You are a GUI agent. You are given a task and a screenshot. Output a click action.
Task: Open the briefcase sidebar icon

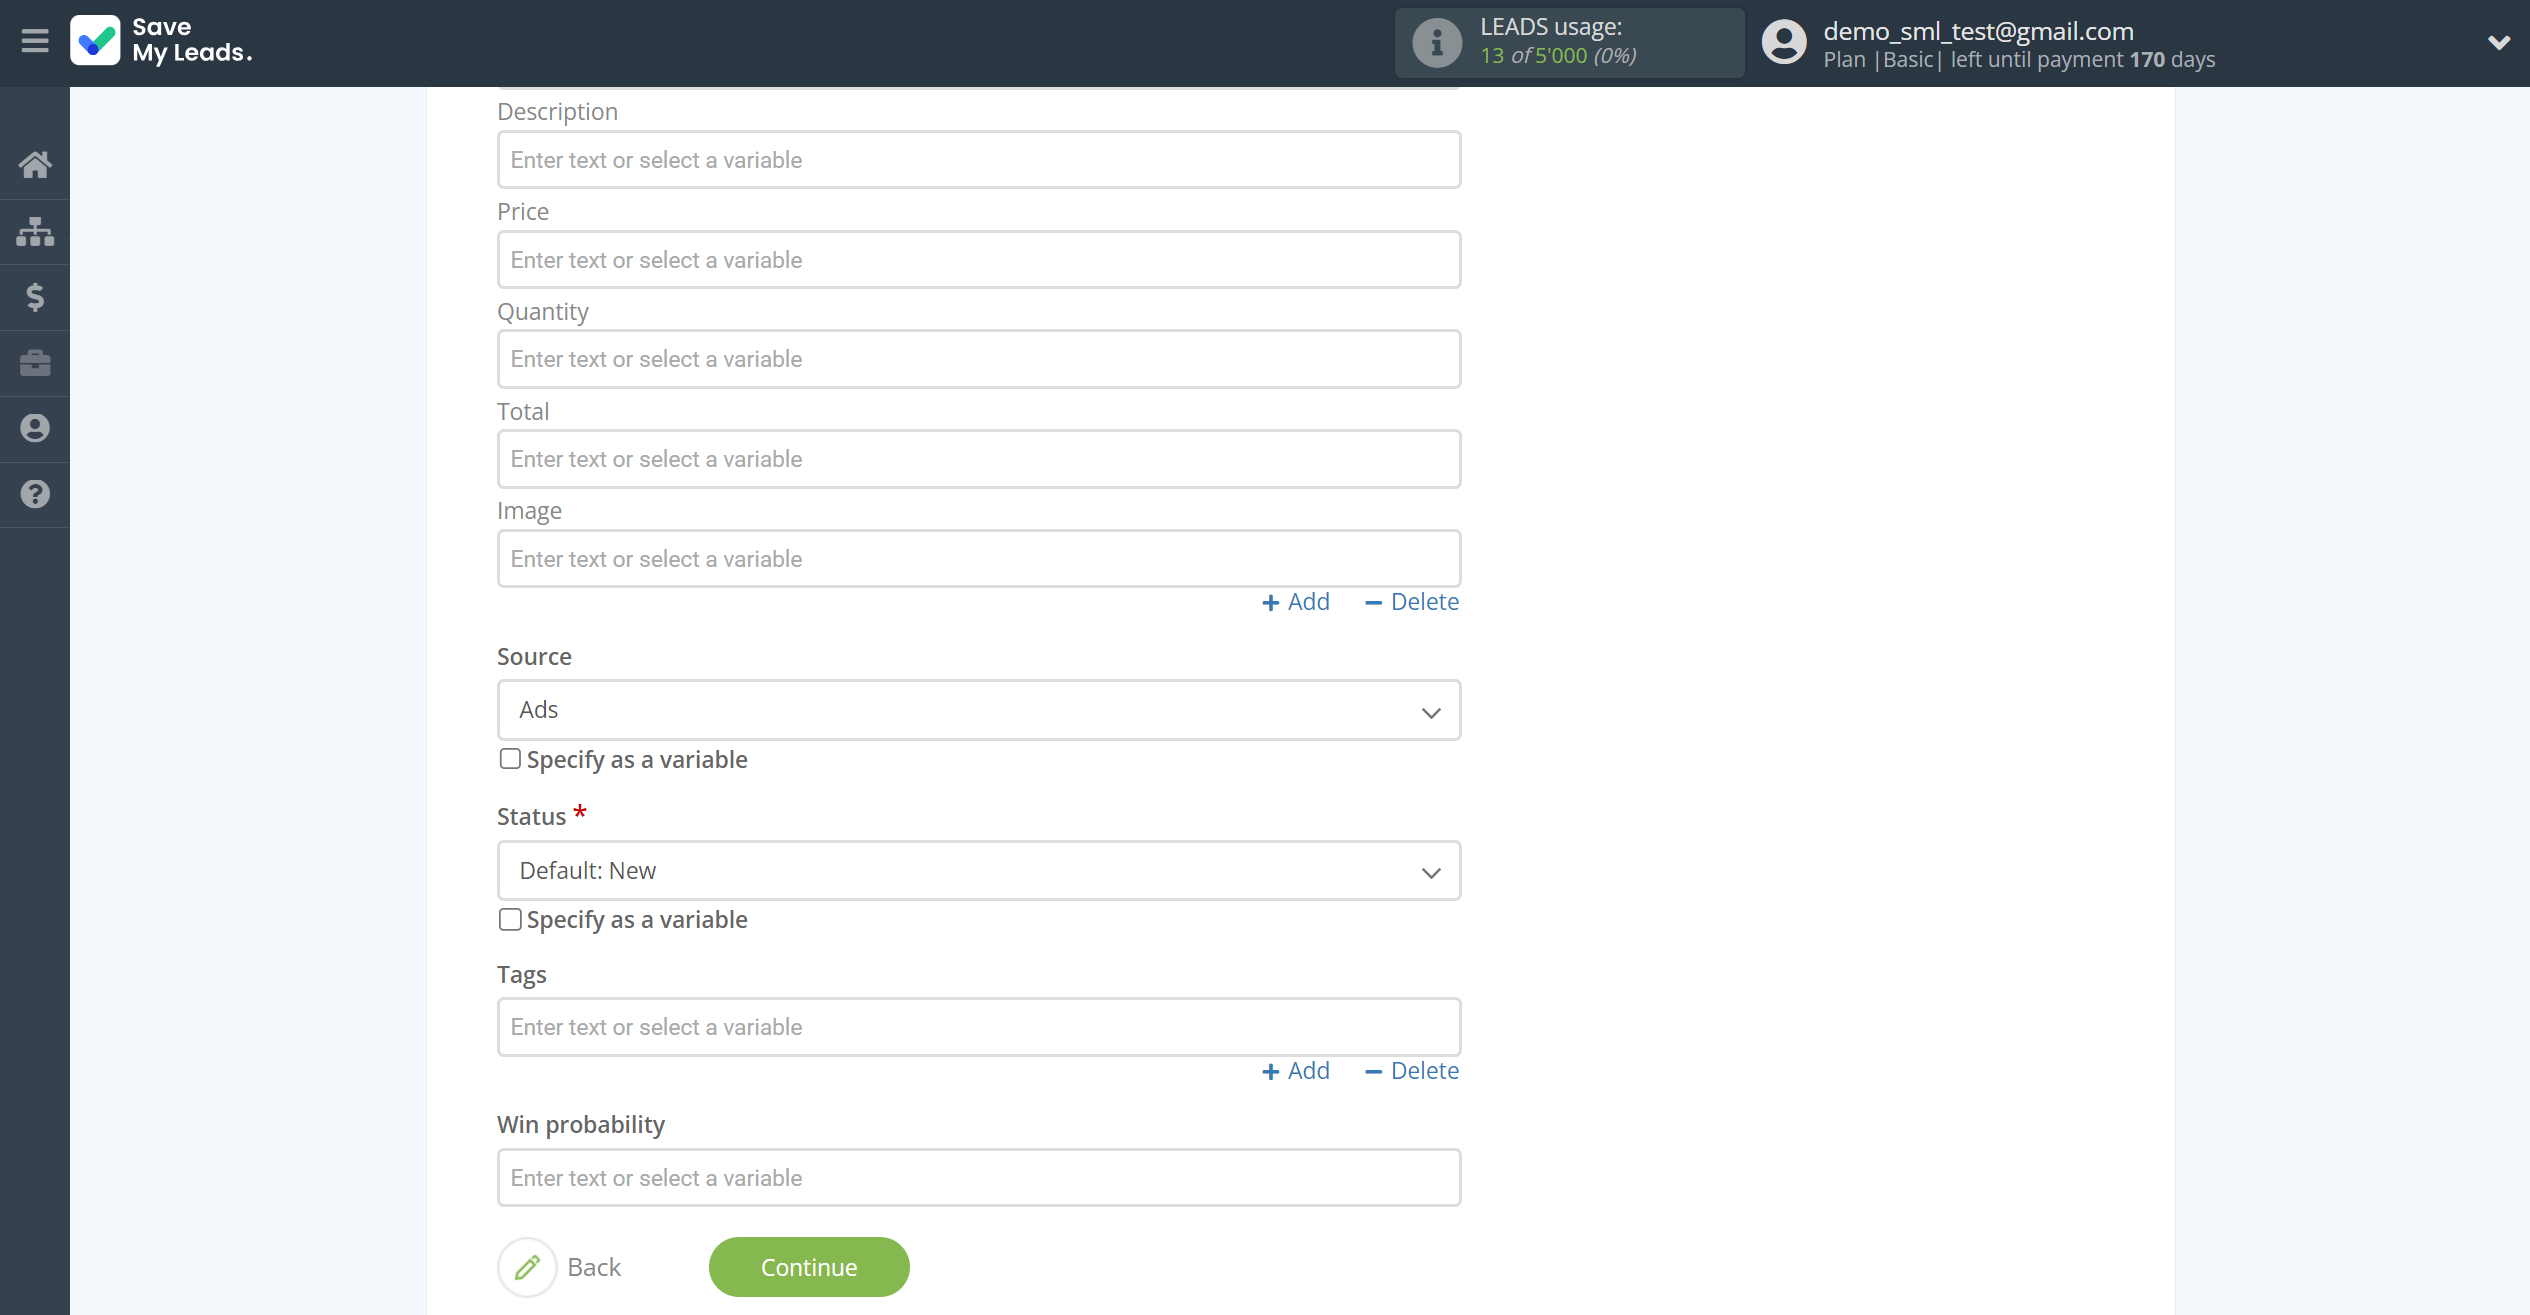click(x=35, y=362)
